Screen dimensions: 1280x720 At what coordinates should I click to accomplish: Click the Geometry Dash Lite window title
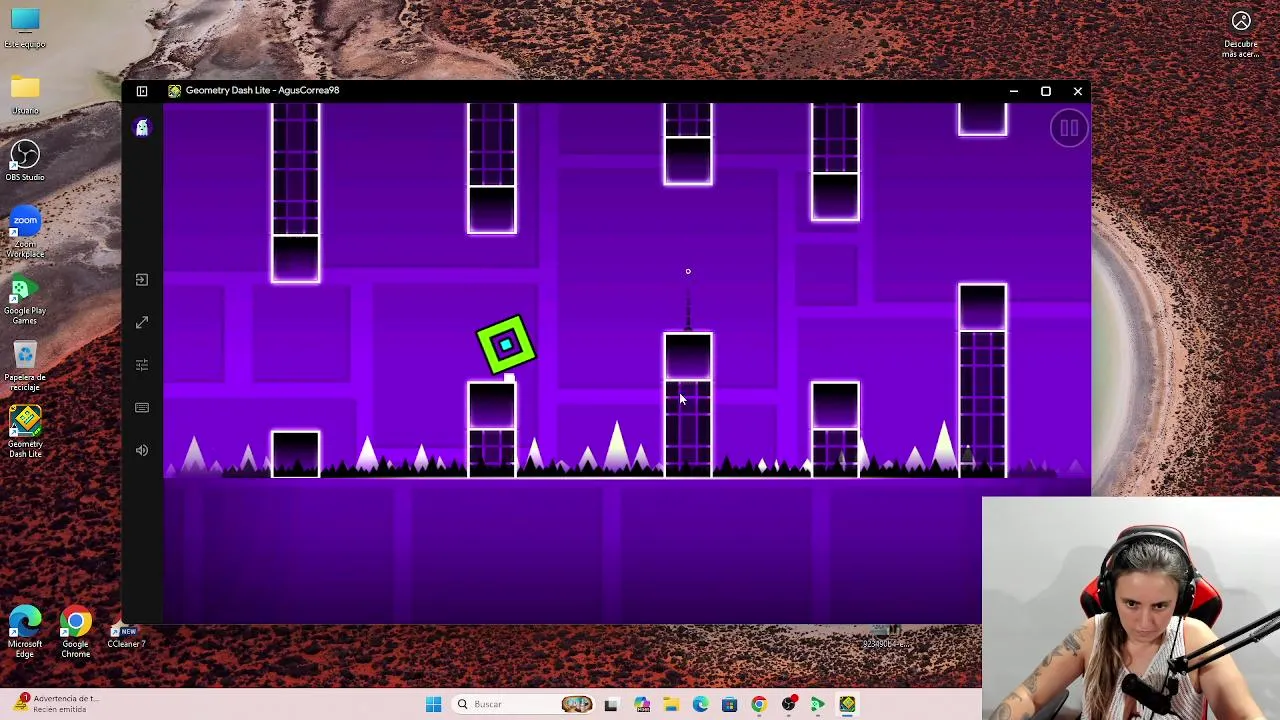(x=262, y=90)
